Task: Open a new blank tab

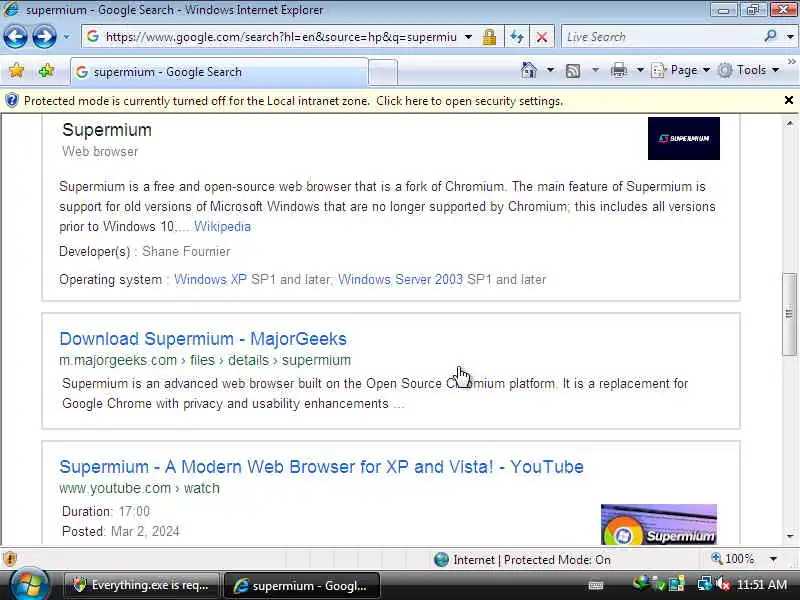Action: pyautogui.click(x=383, y=72)
